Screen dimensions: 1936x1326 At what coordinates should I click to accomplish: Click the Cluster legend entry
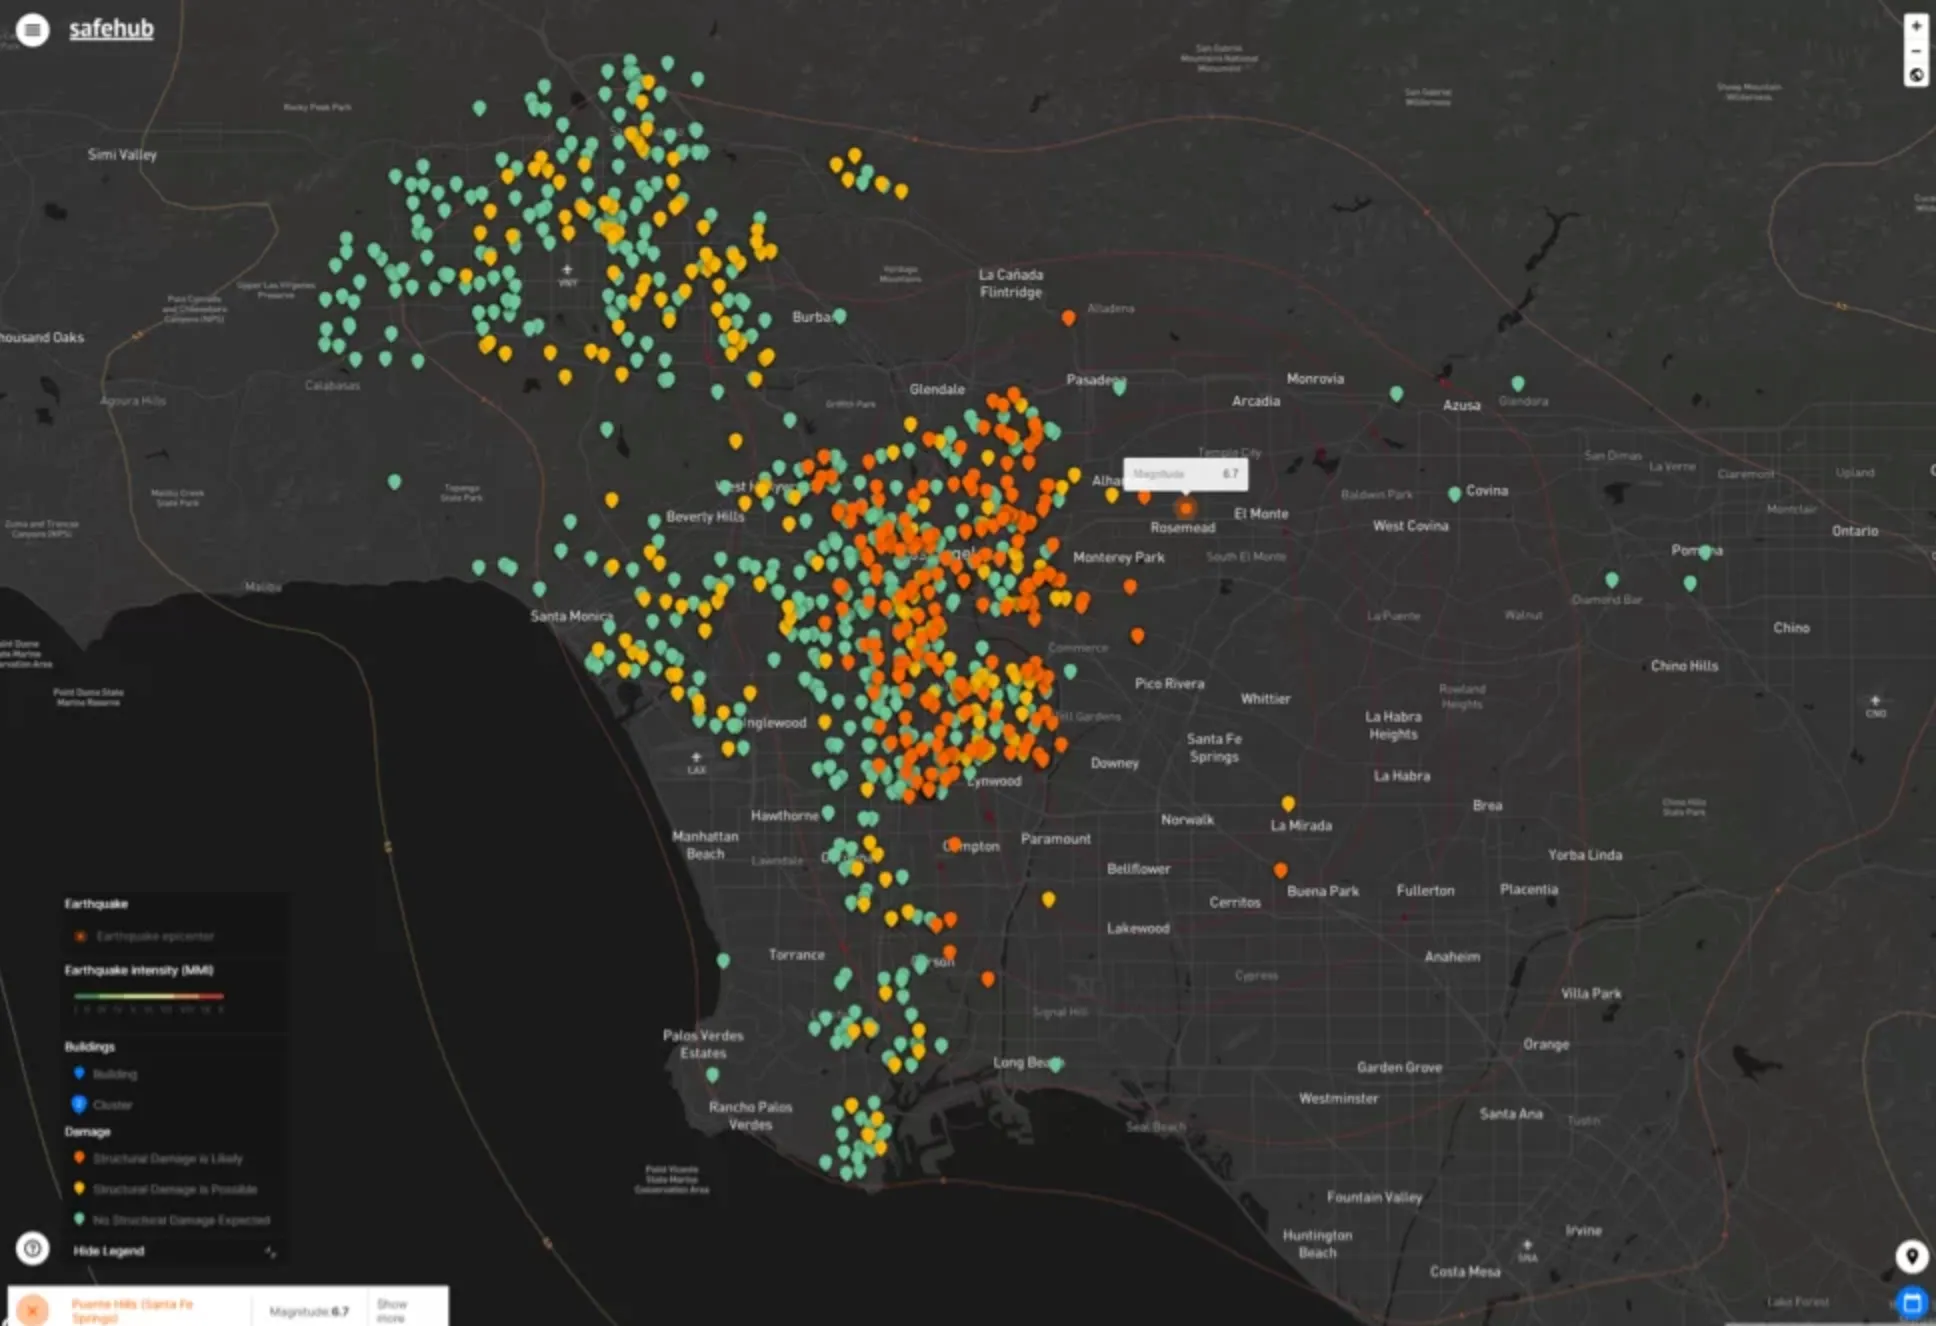(x=102, y=1105)
